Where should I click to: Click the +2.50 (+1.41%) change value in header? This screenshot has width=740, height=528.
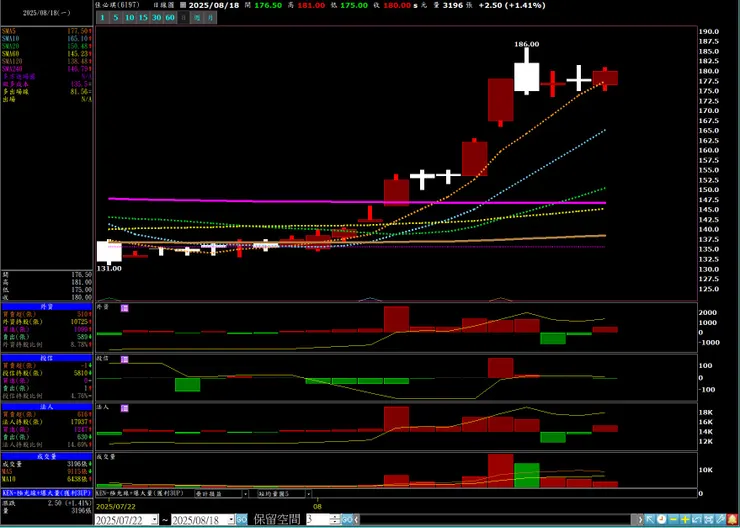click(x=512, y=6)
